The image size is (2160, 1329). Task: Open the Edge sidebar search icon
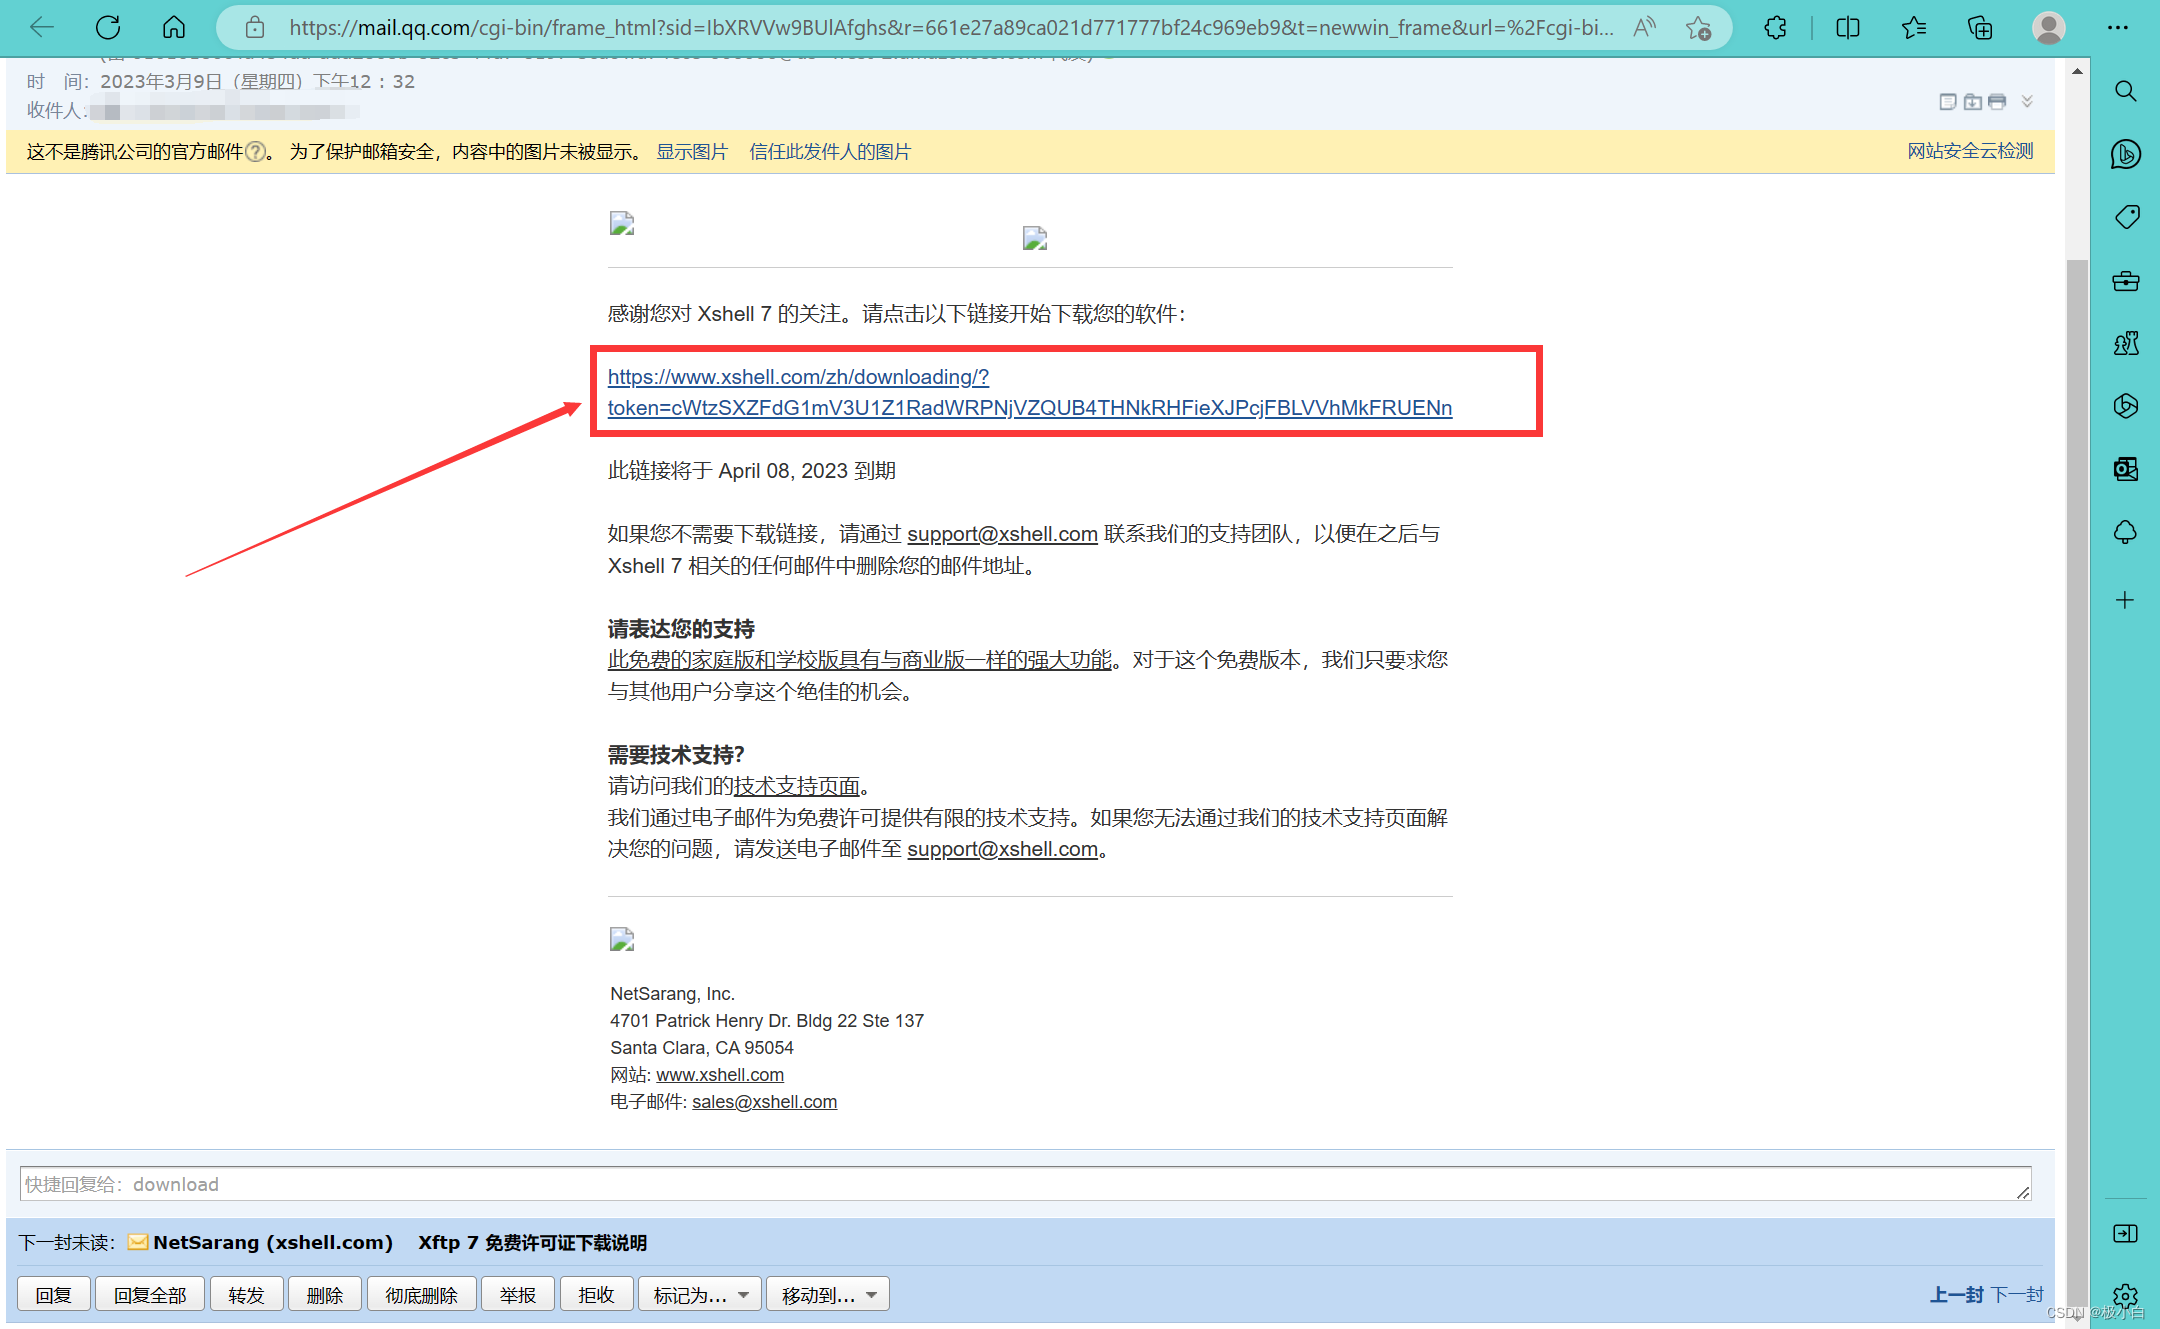coord(2125,91)
